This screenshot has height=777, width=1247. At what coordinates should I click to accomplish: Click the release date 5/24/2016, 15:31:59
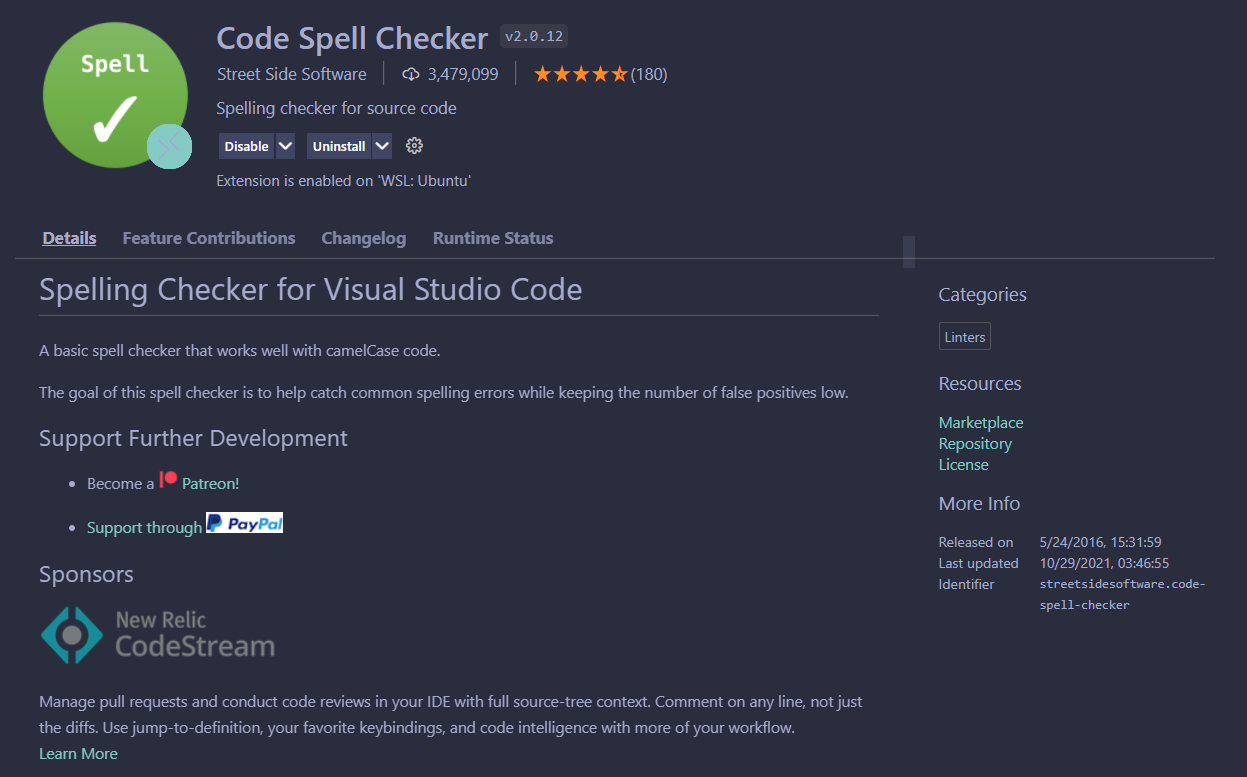(1101, 542)
